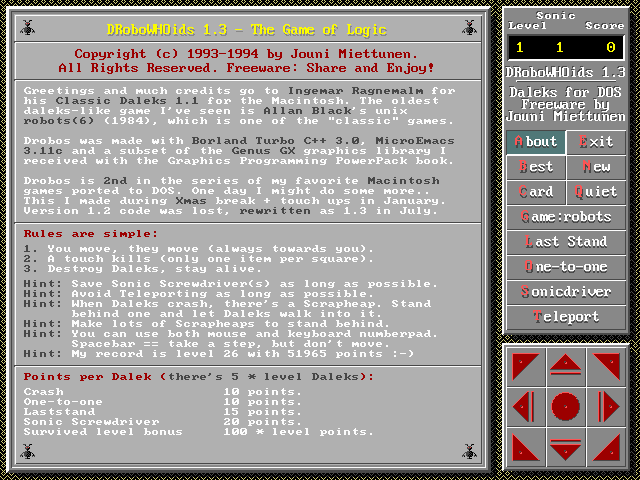Click the 'Survived level bonus' line
The height and width of the screenshot is (480, 640).
point(198,432)
